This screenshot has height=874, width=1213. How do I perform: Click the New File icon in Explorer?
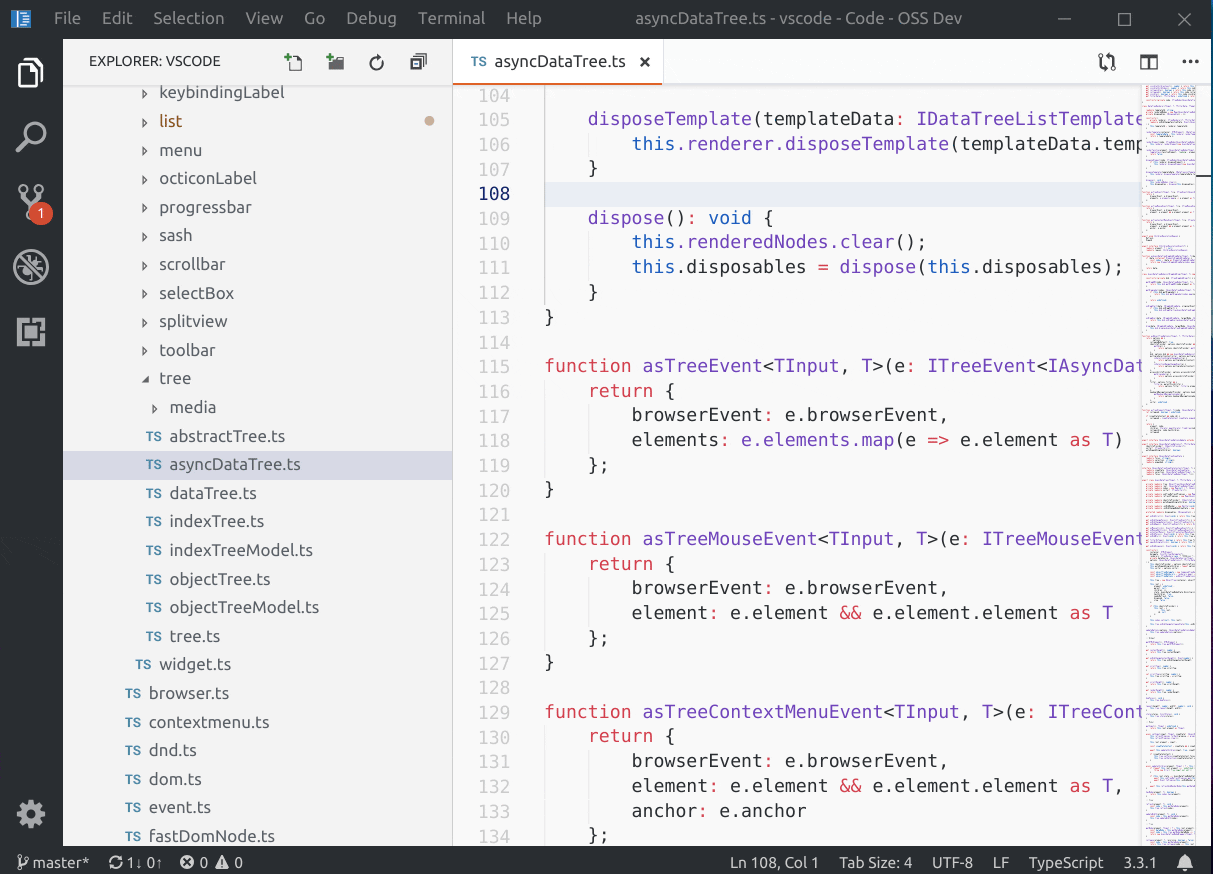(293, 62)
